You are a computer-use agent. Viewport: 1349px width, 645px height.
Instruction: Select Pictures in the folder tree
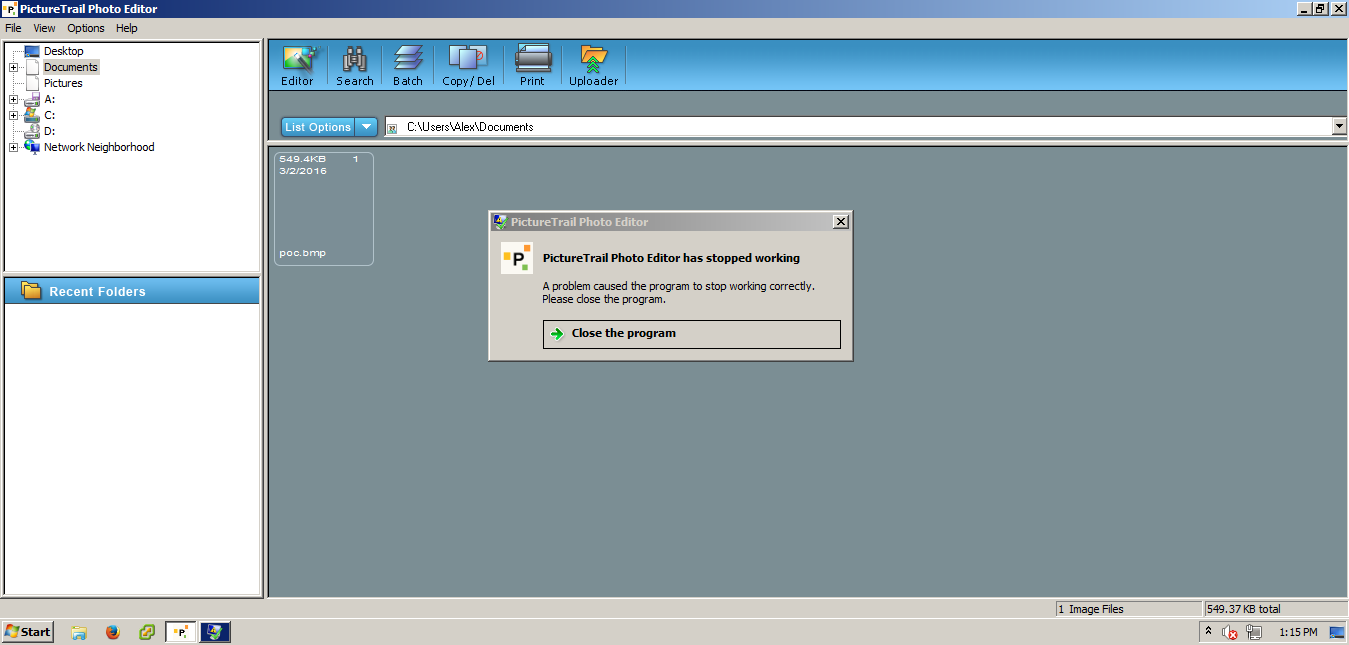click(x=63, y=83)
